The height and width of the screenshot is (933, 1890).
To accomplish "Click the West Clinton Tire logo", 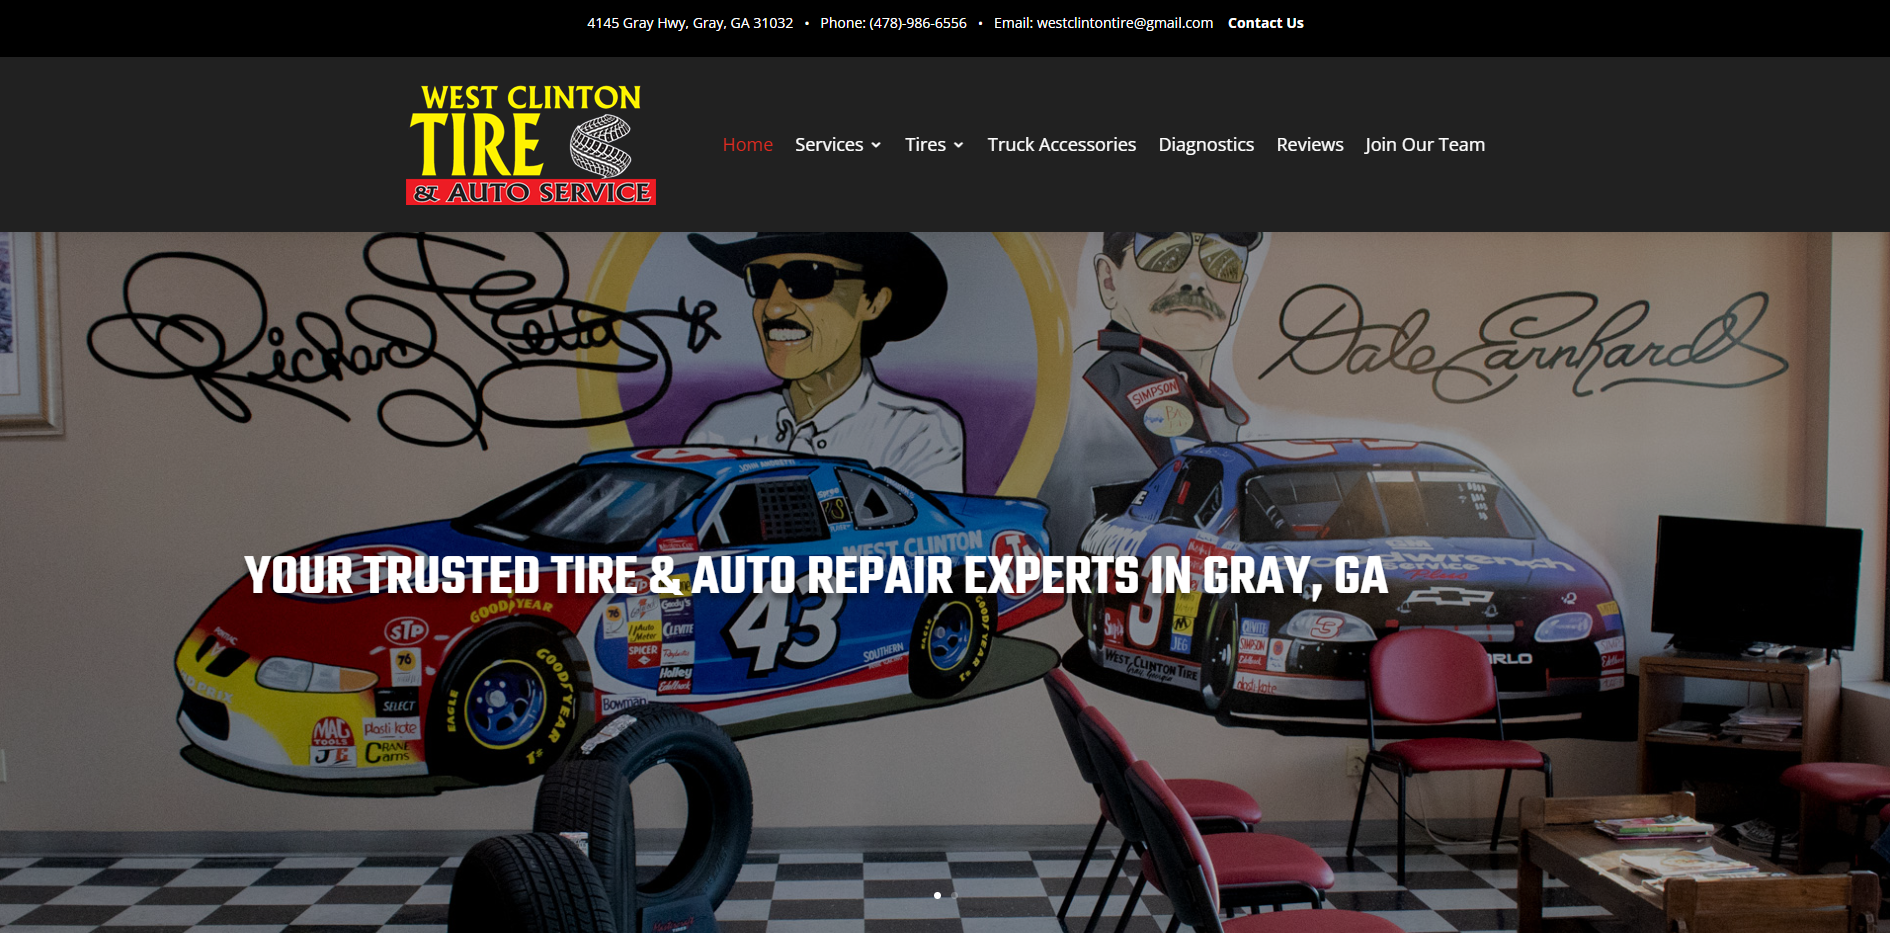I will pos(531,144).
